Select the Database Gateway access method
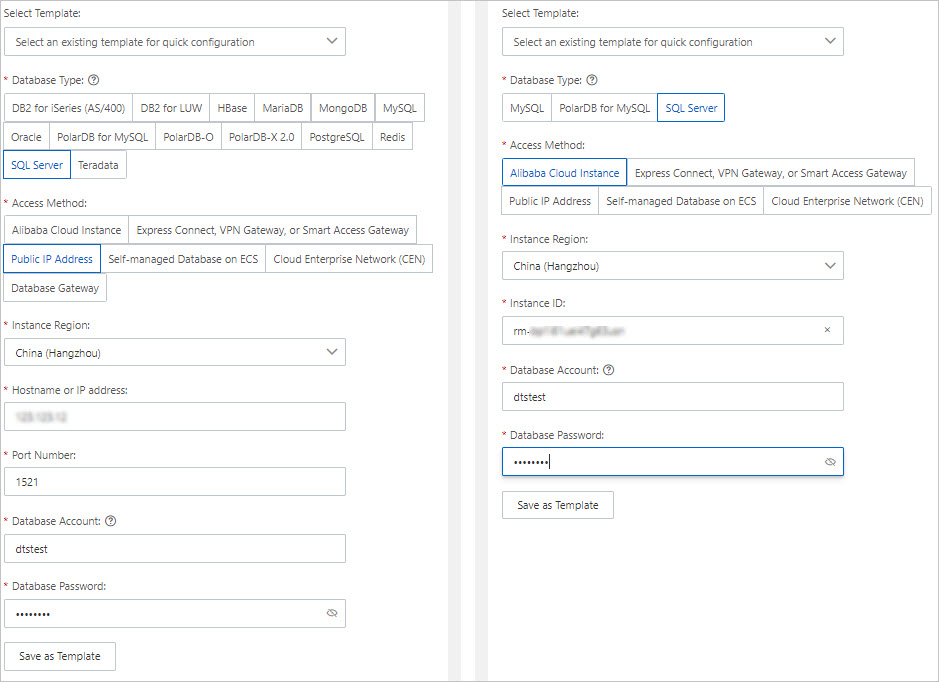The height and width of the screenshot is (682, 939). pyautogui.click(x=55, y=288)
